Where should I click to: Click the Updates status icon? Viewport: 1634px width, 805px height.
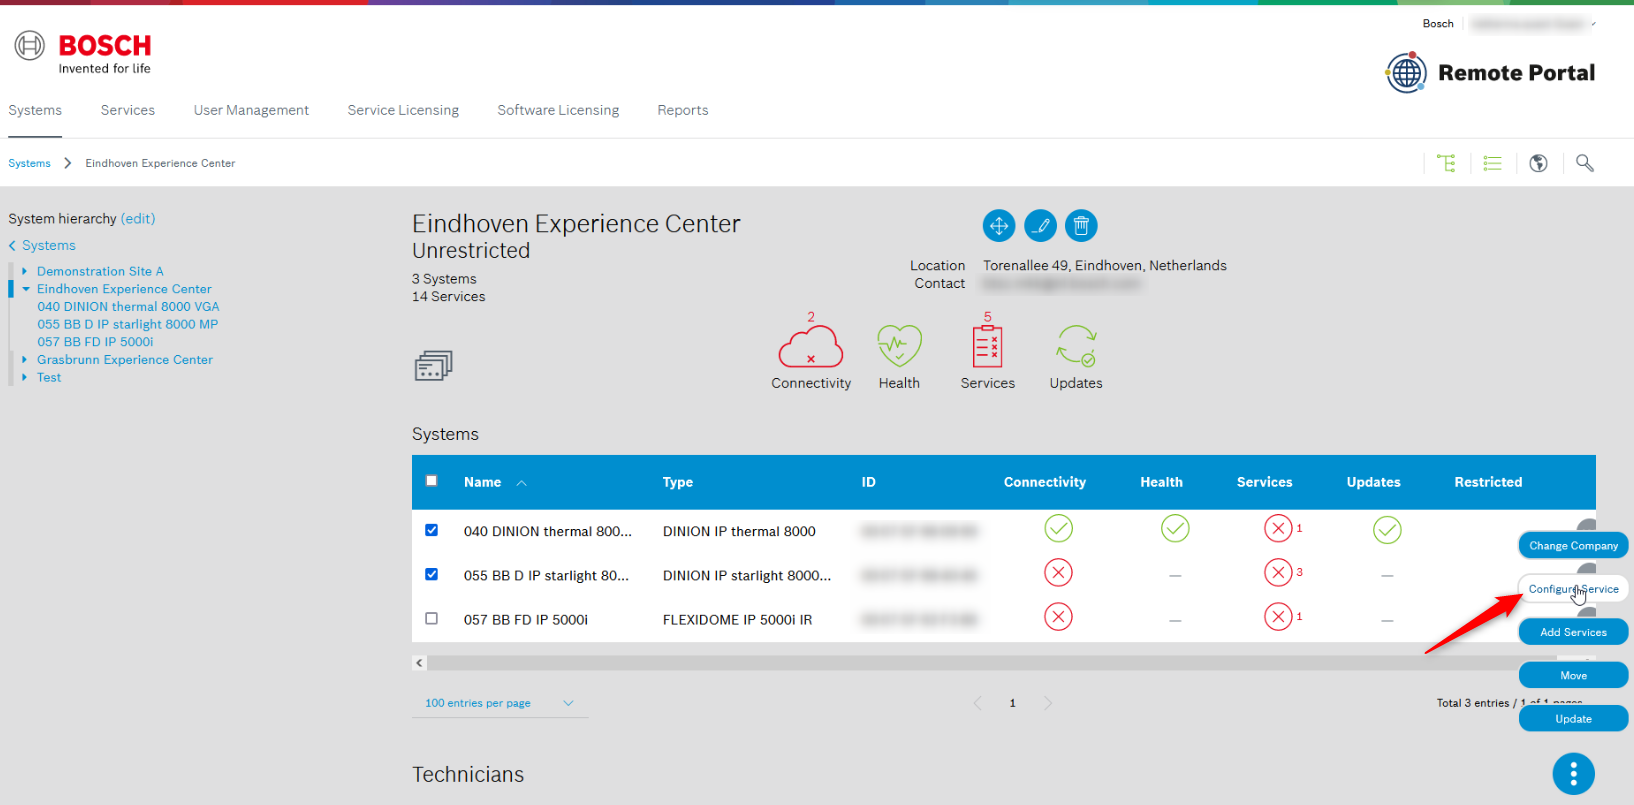(1076, 347)
